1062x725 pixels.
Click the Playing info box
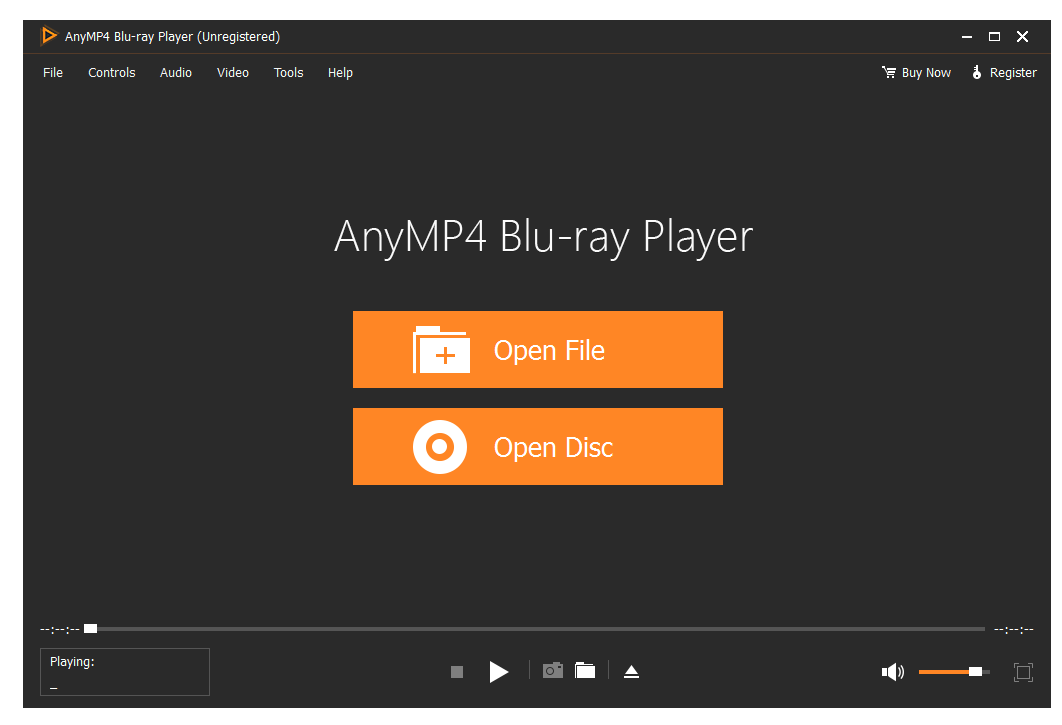125,672
